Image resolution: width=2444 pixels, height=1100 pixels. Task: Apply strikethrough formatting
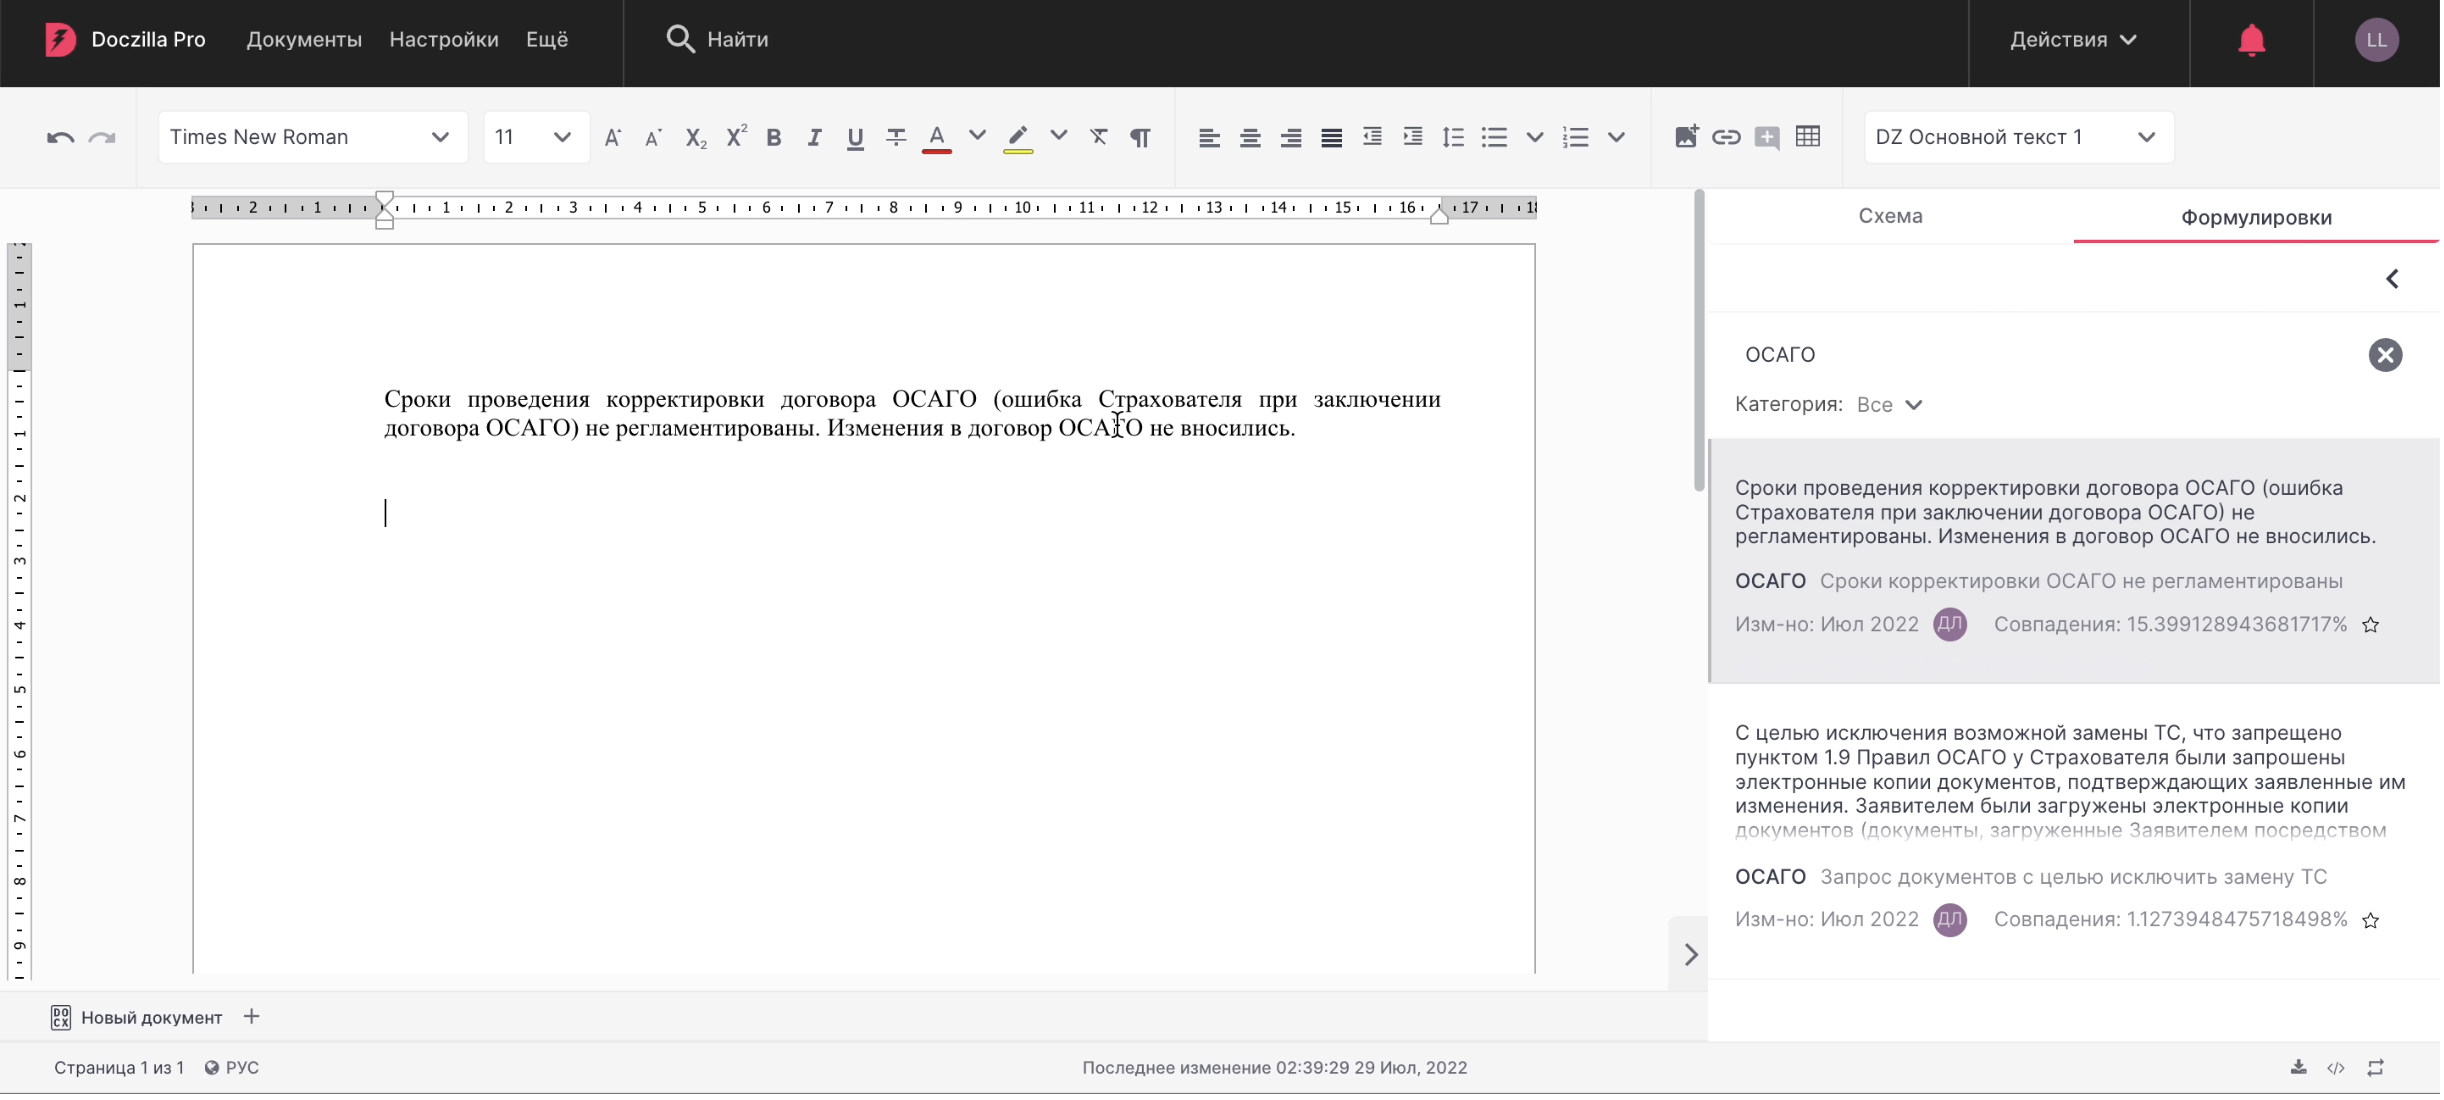coord(897,137)
